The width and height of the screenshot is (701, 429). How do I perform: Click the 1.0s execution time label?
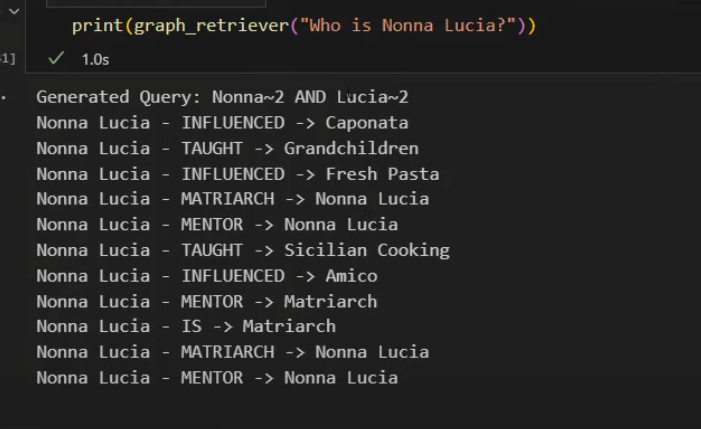(x=95, y=60)
